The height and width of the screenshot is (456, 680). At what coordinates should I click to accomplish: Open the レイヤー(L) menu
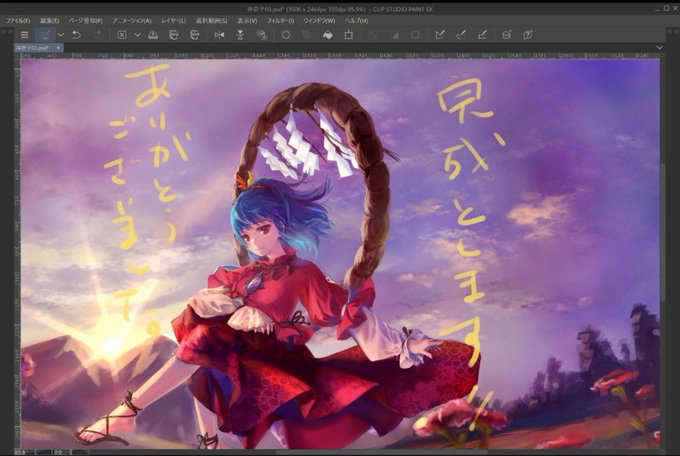click(x=173, y=21)
